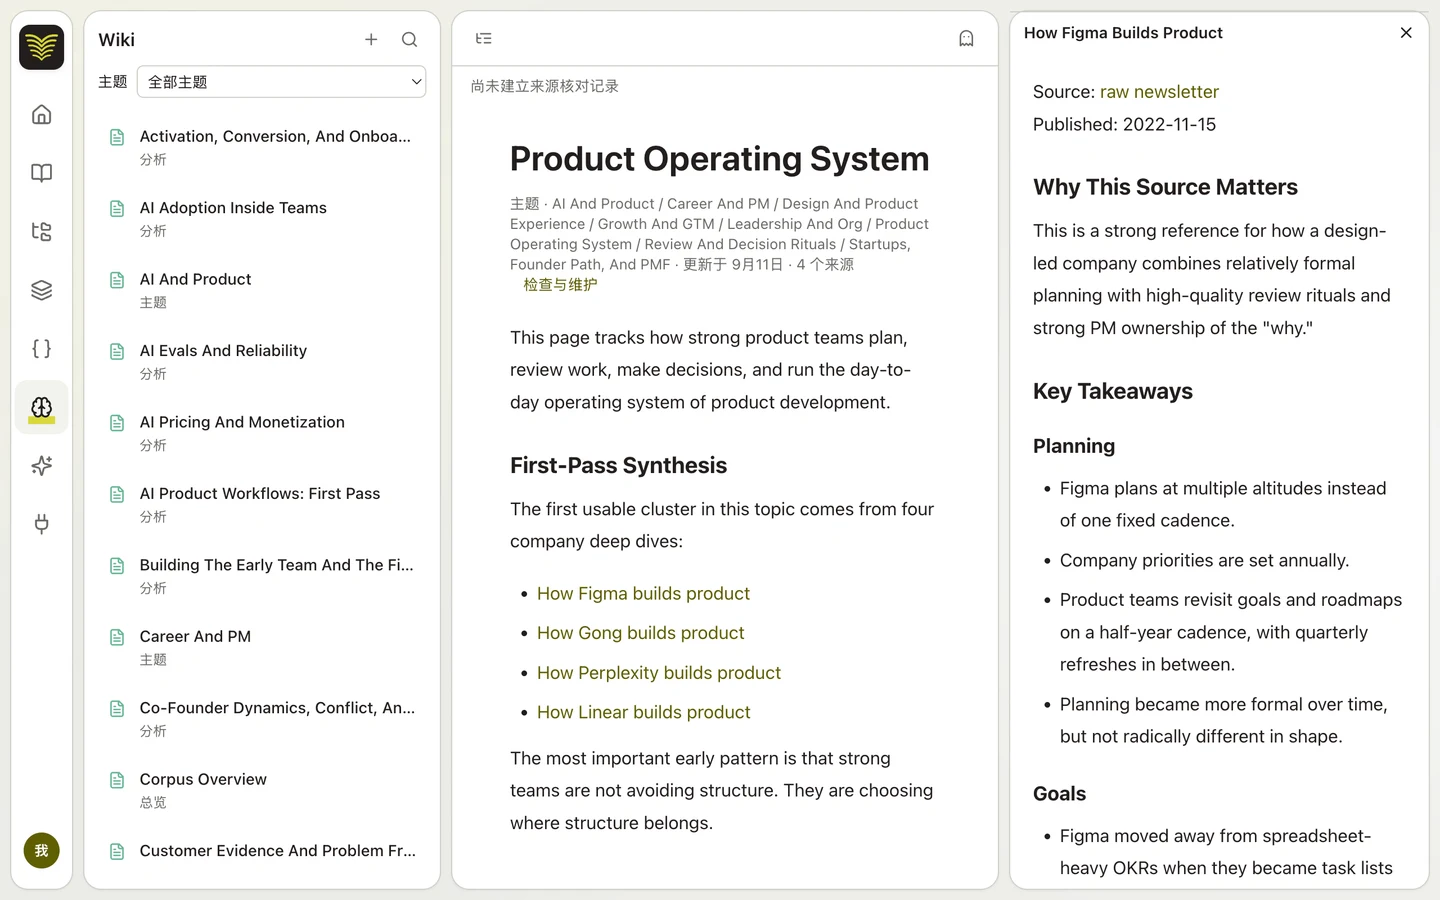Open AI Product Workflows: First Pass page
Image resolution: width=1440 pixels, height=900 pixels.
coord(262,504)
